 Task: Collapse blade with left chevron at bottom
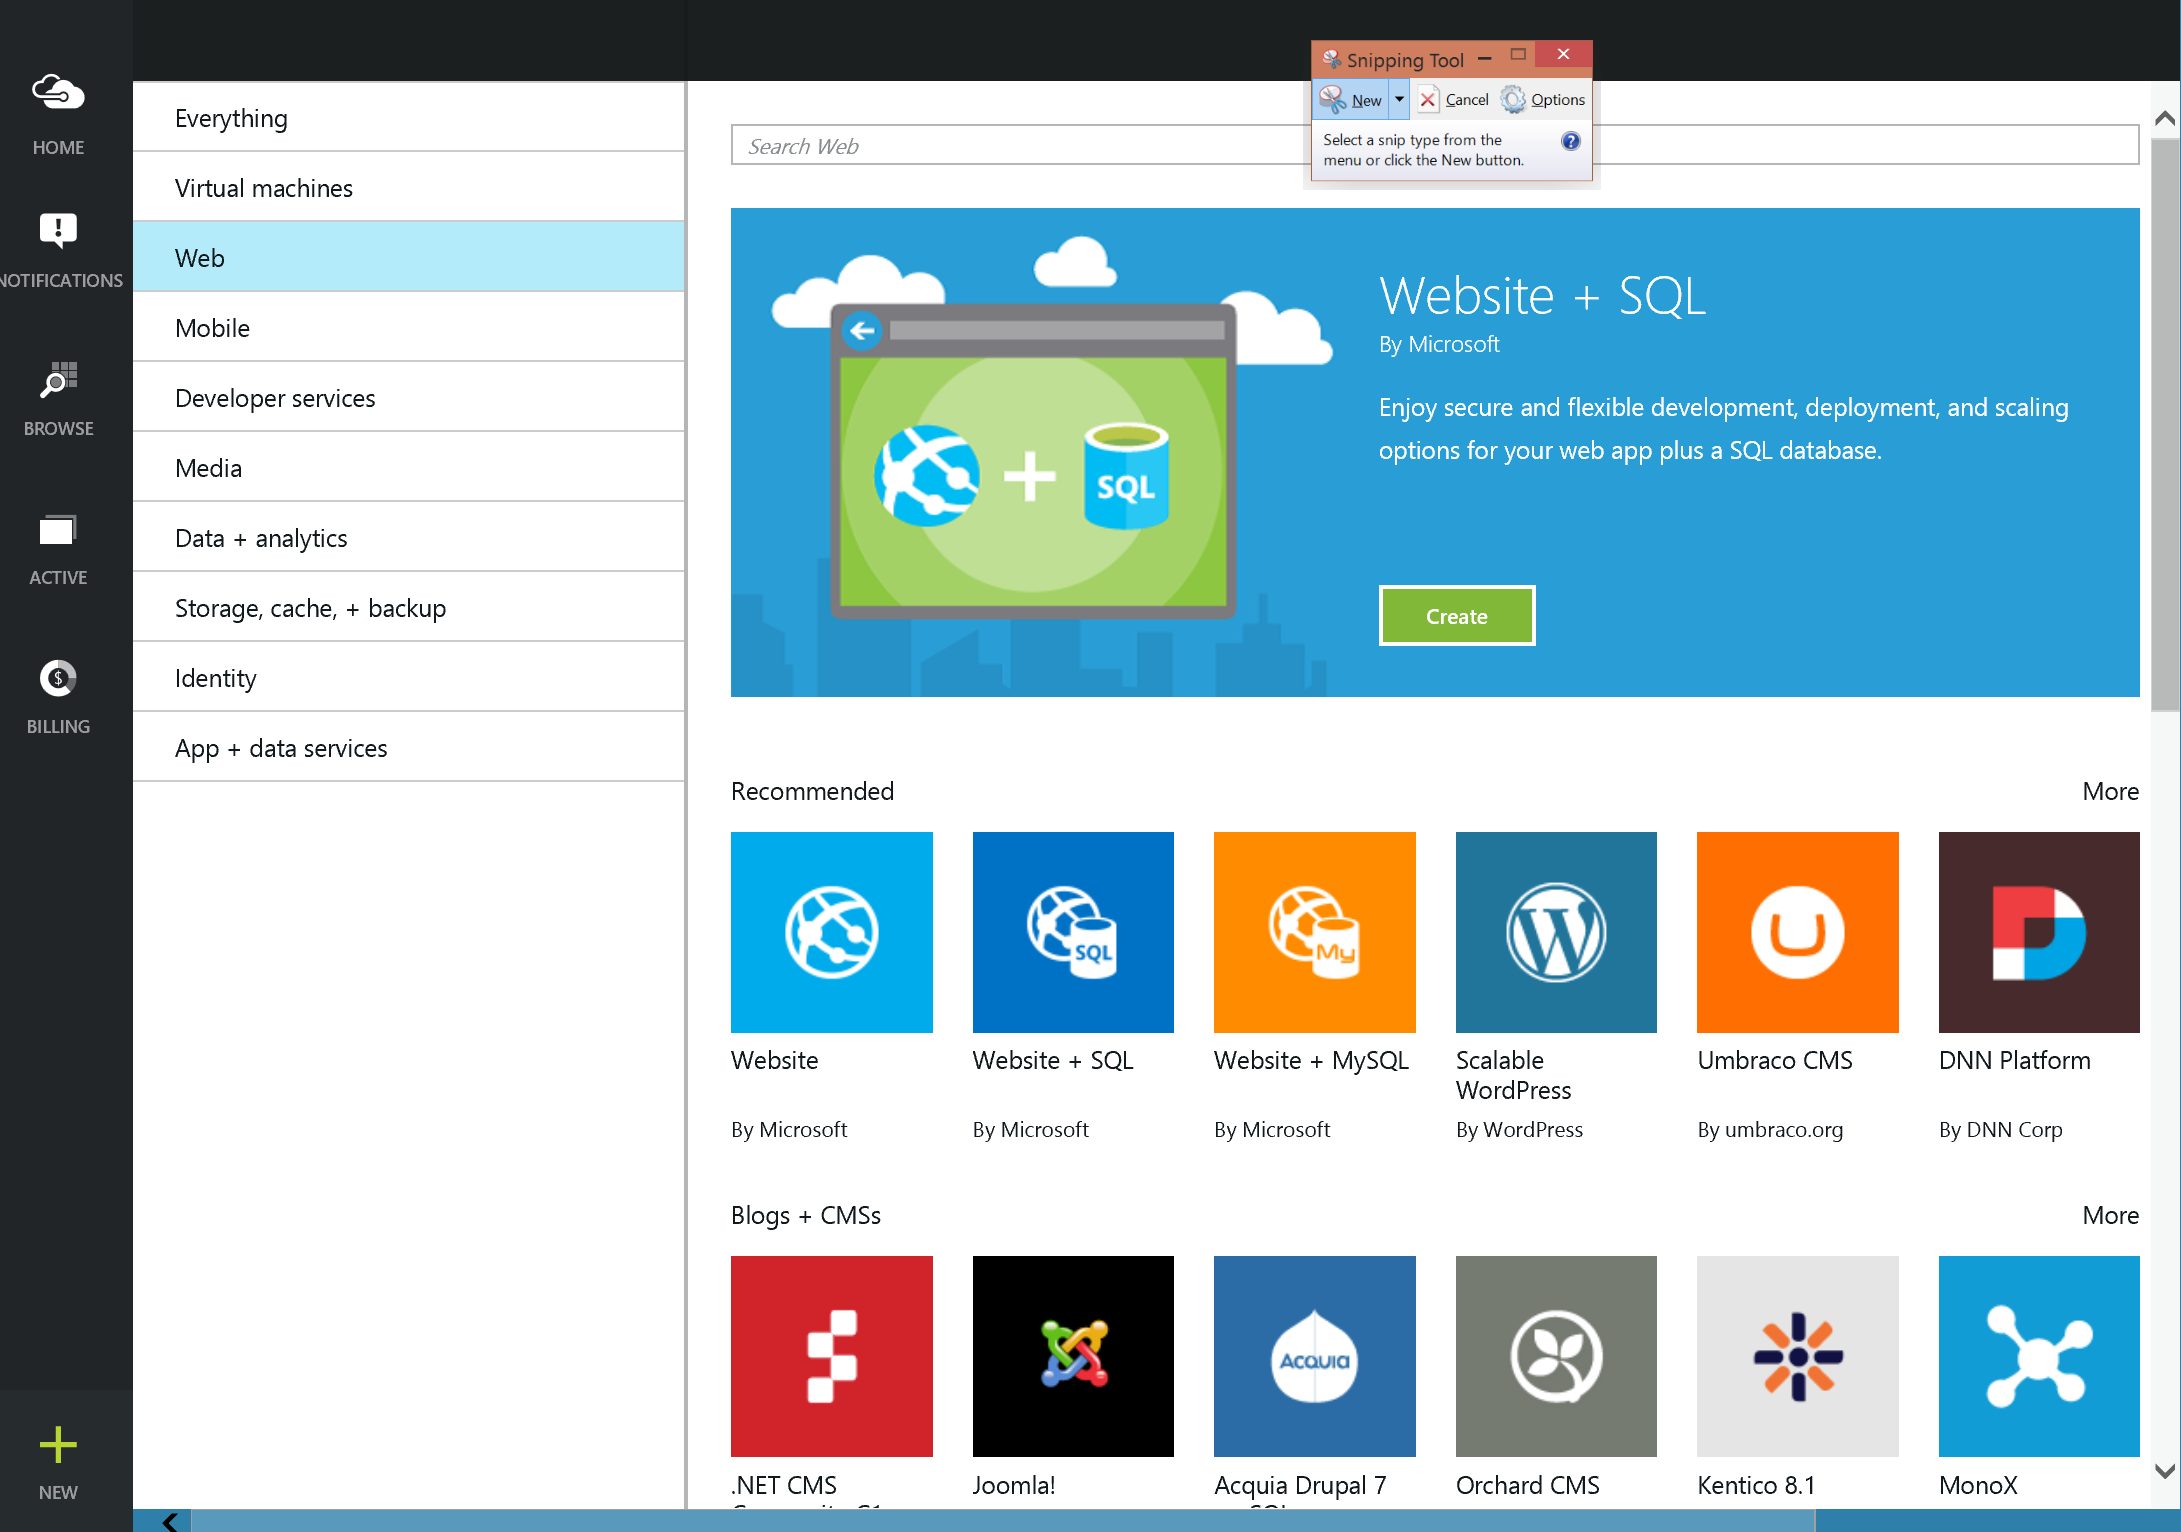pyautogui.click(x=169, y=1521)
